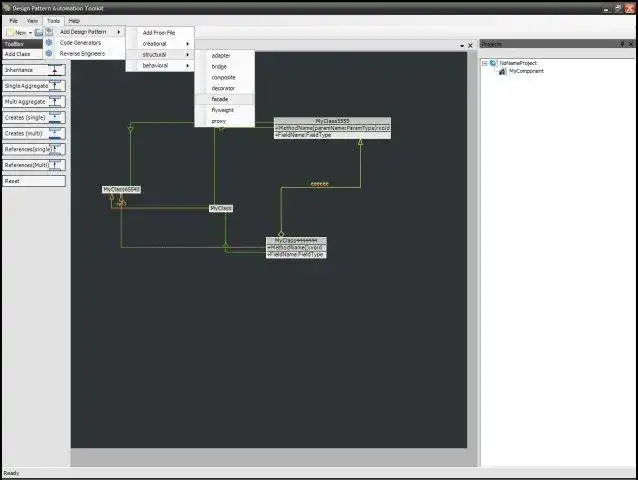Image resolution: width=638 pixels, height=480 pixels.
Task: Click the Creates (multi) diagram icon
Action: (55, 133)
